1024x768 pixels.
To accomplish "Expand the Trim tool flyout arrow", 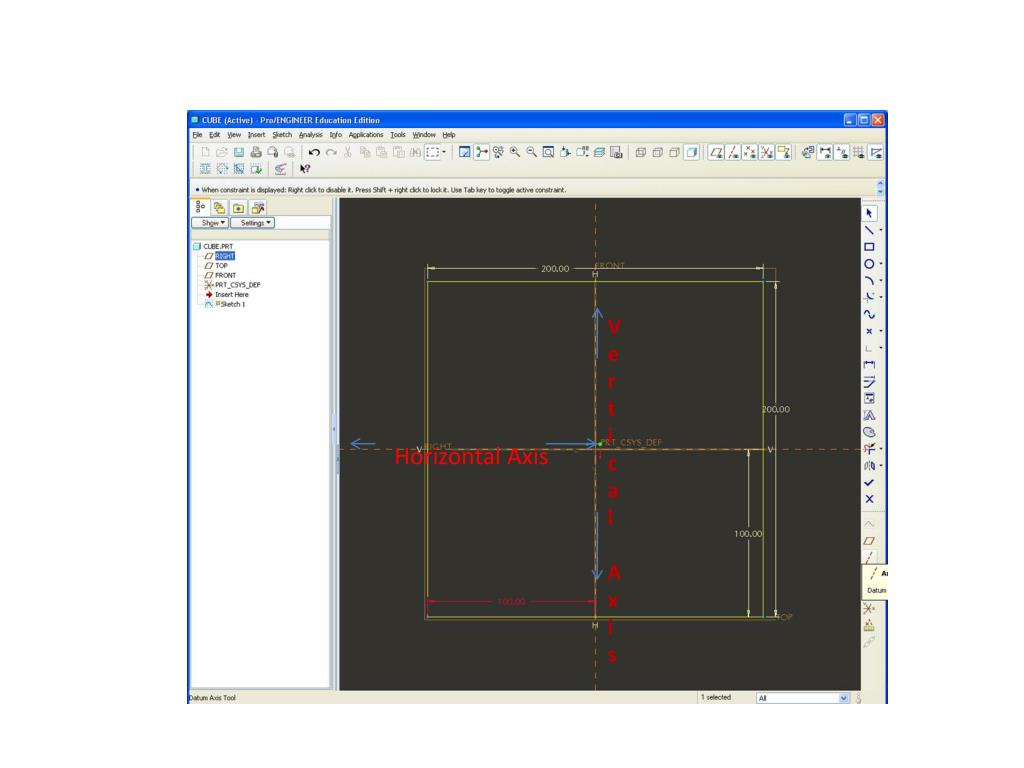I will tap(881, 449).
